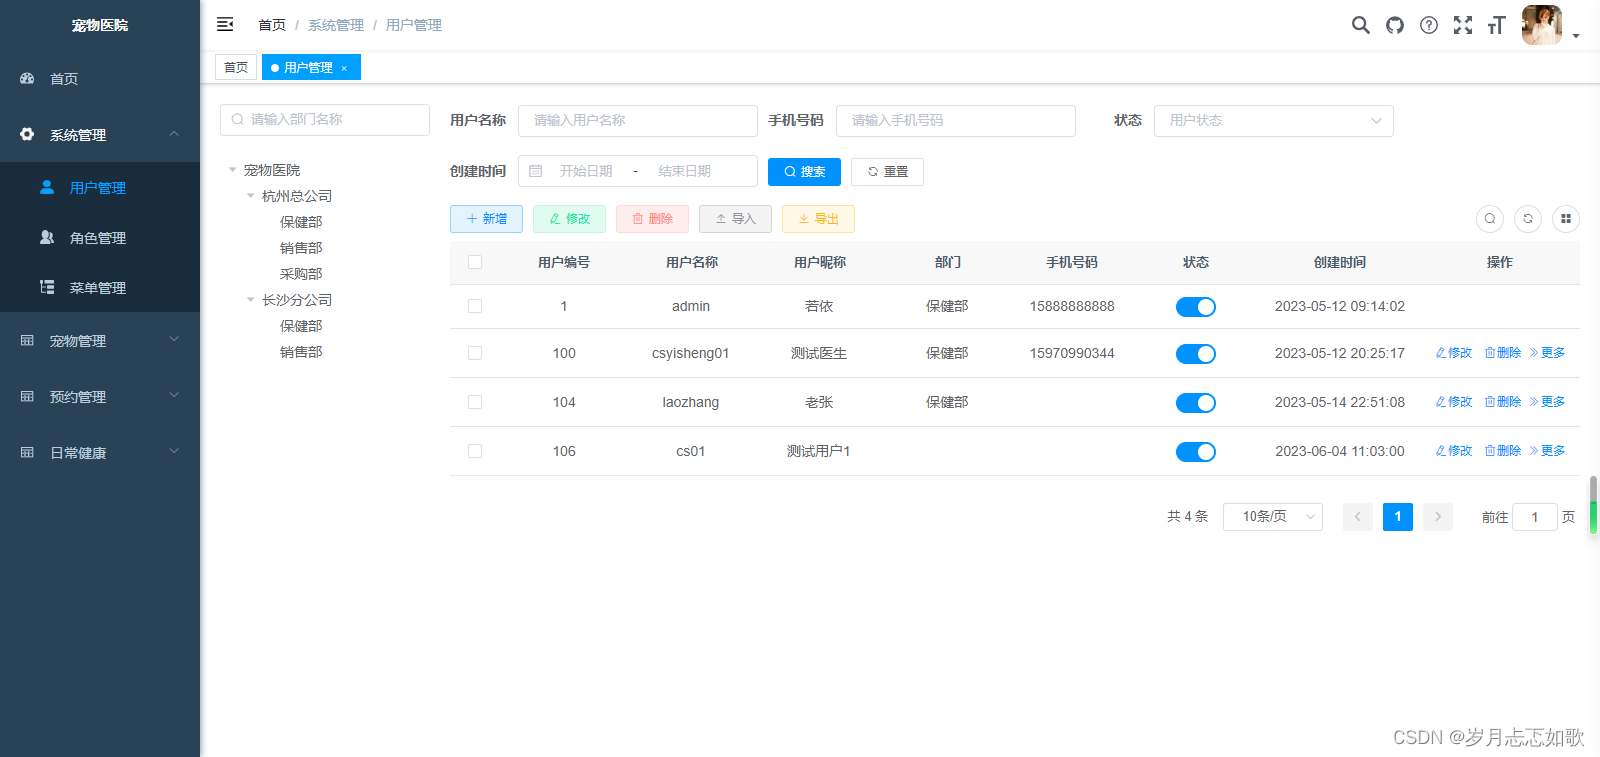Click the people icon for 角色管理
This screenshot has width=1600, height=757.
tap(47, 237)
